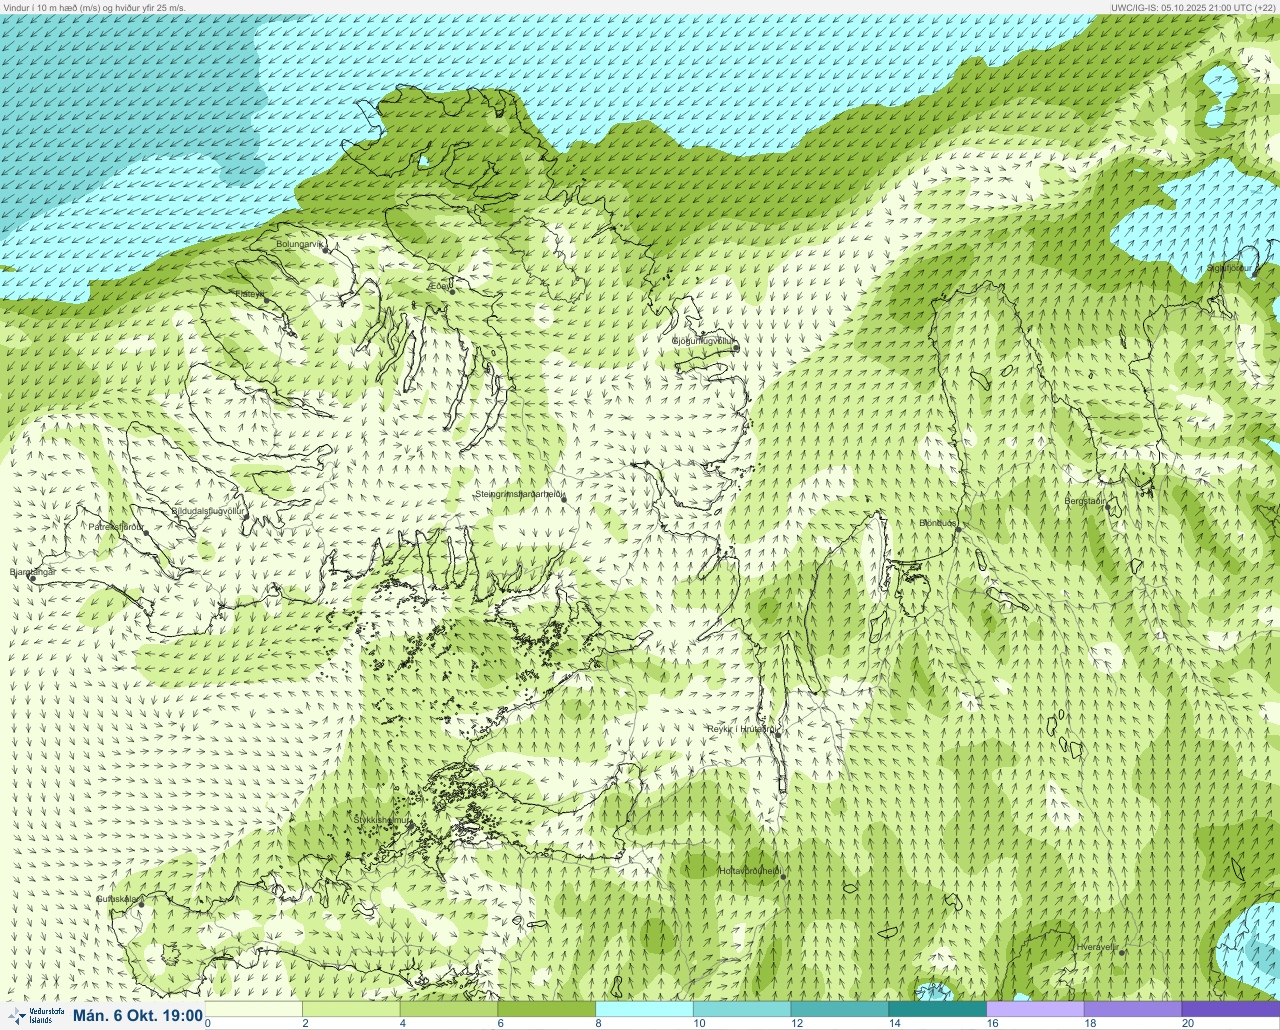1280x1030 pixels.
Task: Click the Gjögurflugvöllur station label
Action: click(x=704, y=341)
